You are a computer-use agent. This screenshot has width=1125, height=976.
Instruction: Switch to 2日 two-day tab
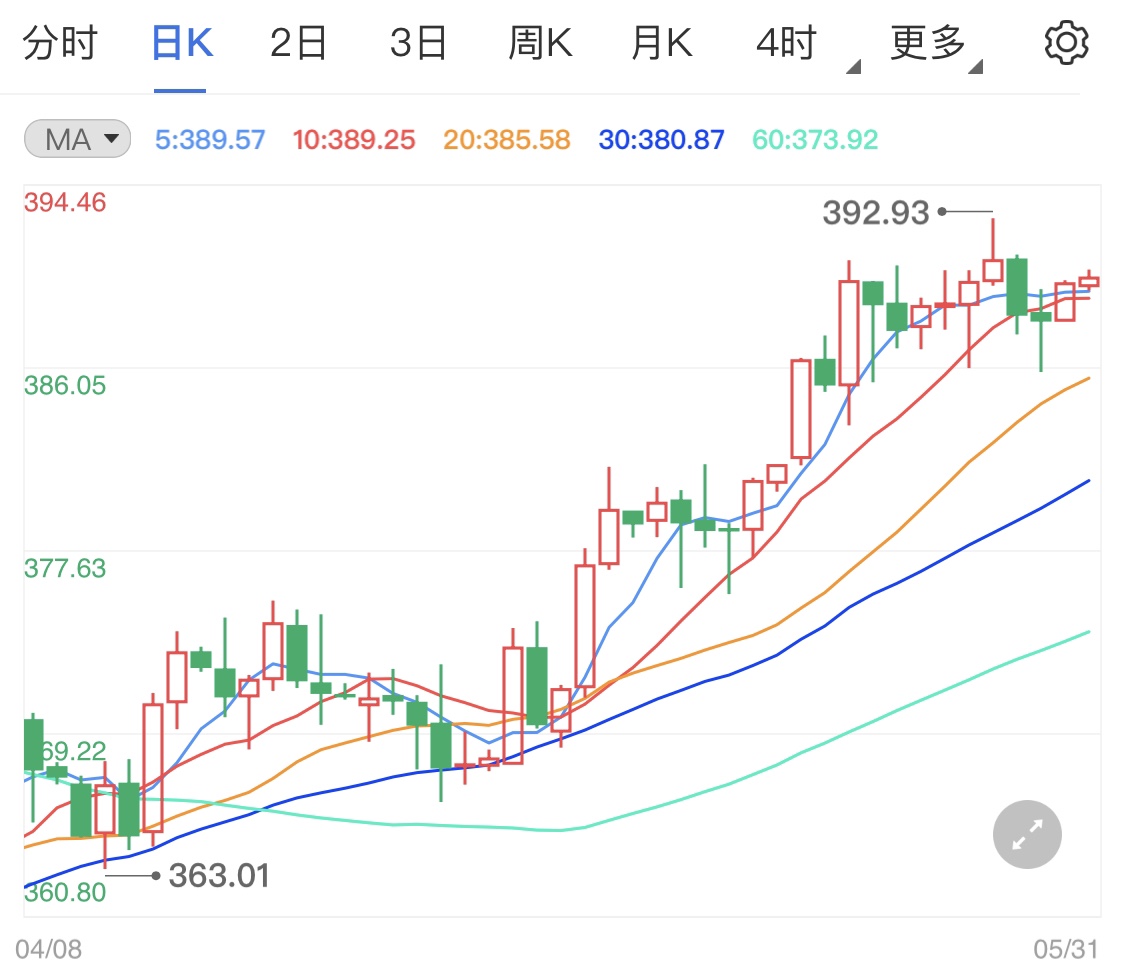tap(298, 43)
